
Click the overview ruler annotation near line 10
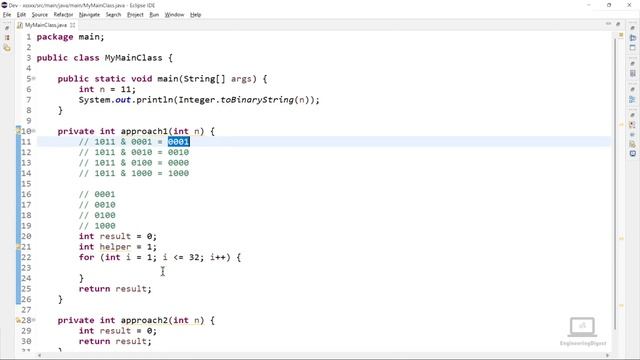click(x=621, y=124)
